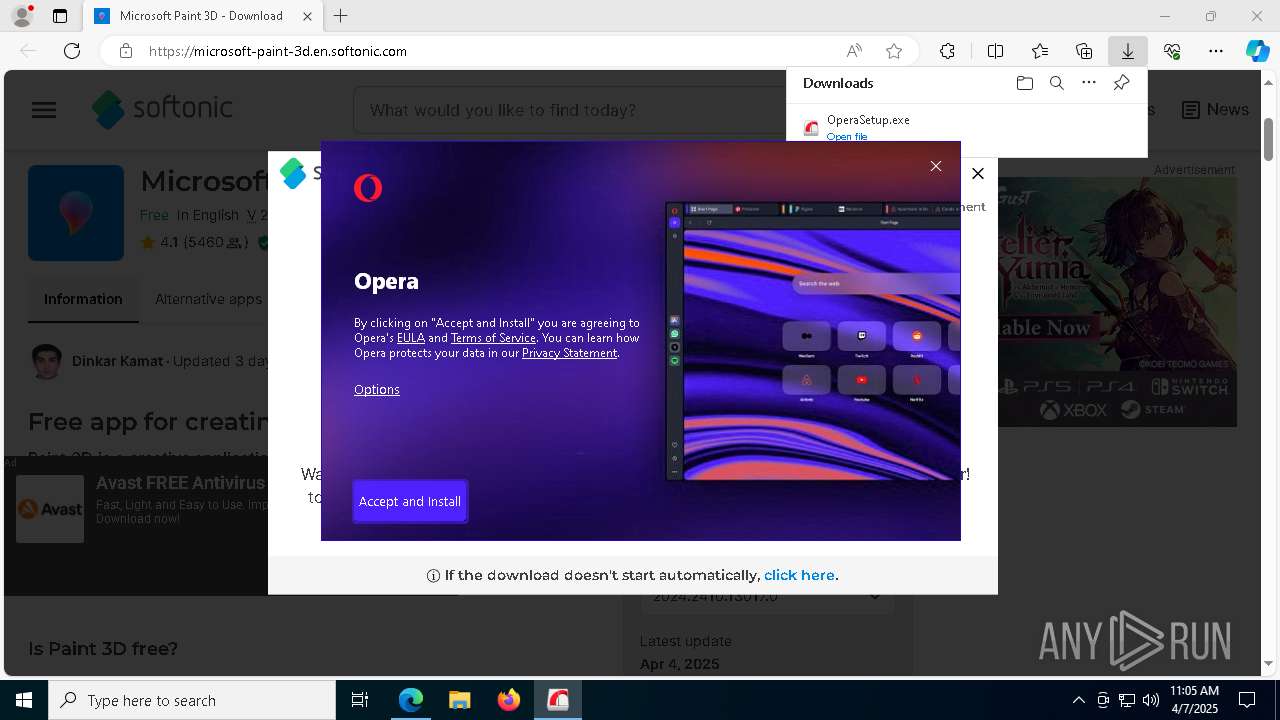Screen dimensions: 1280x720
Task: Open the downloads folder icon
Action: coord(1024,83)
